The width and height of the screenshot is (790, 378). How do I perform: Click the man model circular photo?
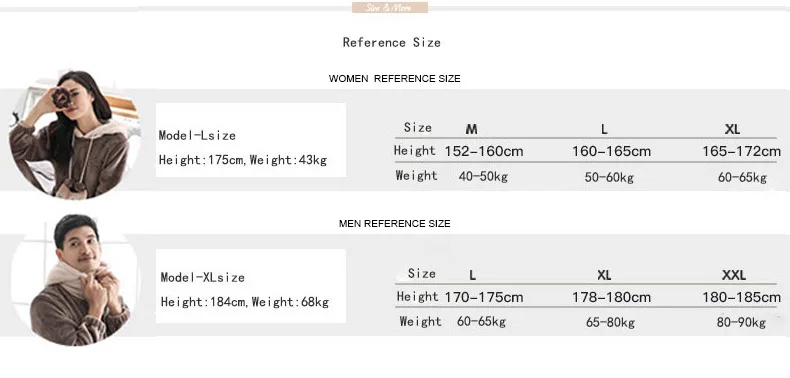[x=74, y=280]
